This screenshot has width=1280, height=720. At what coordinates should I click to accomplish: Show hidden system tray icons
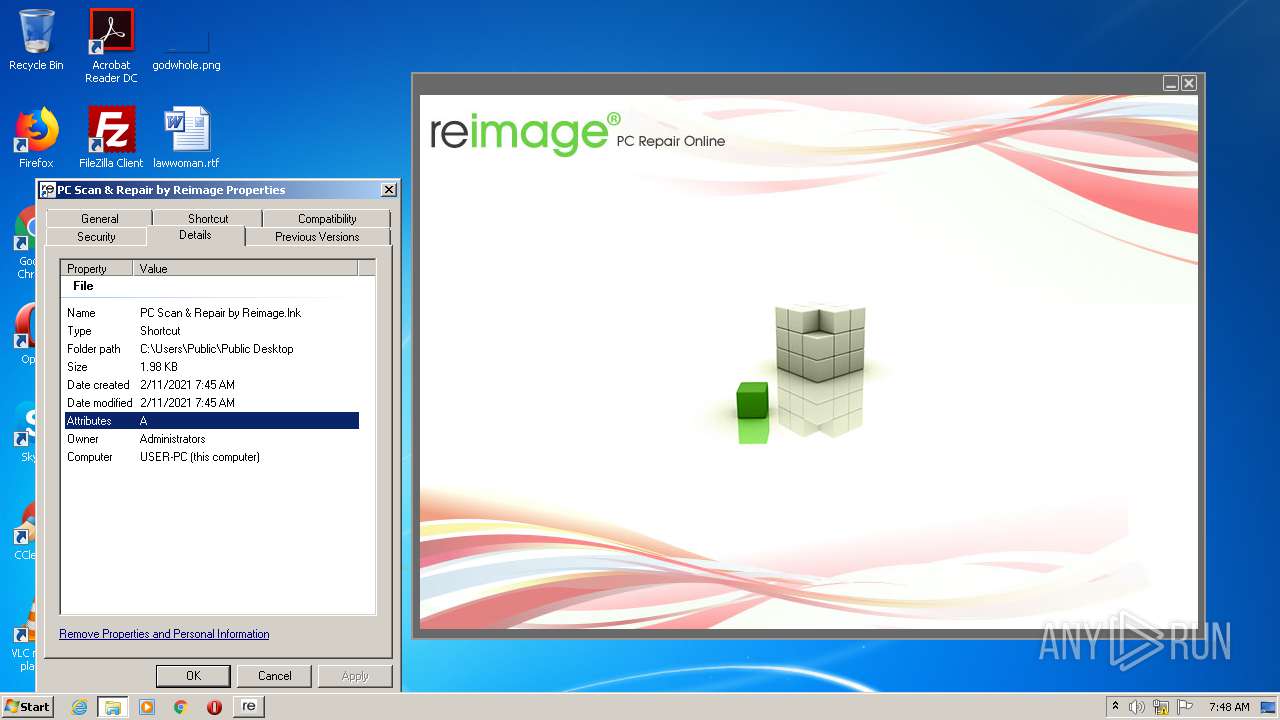[x=1116, y=707]
